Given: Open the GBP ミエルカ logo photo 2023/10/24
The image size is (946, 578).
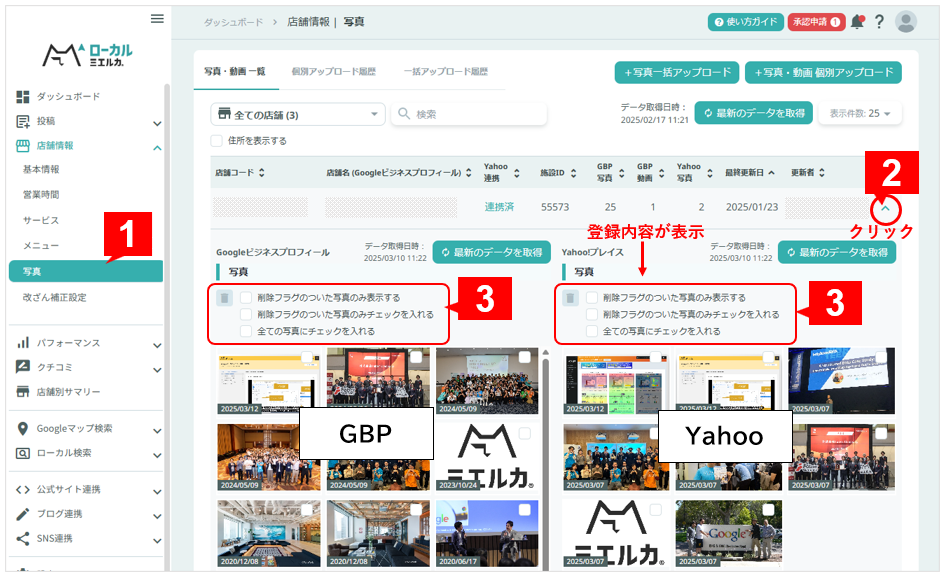Looking at the screenshot, I should 487,457.
